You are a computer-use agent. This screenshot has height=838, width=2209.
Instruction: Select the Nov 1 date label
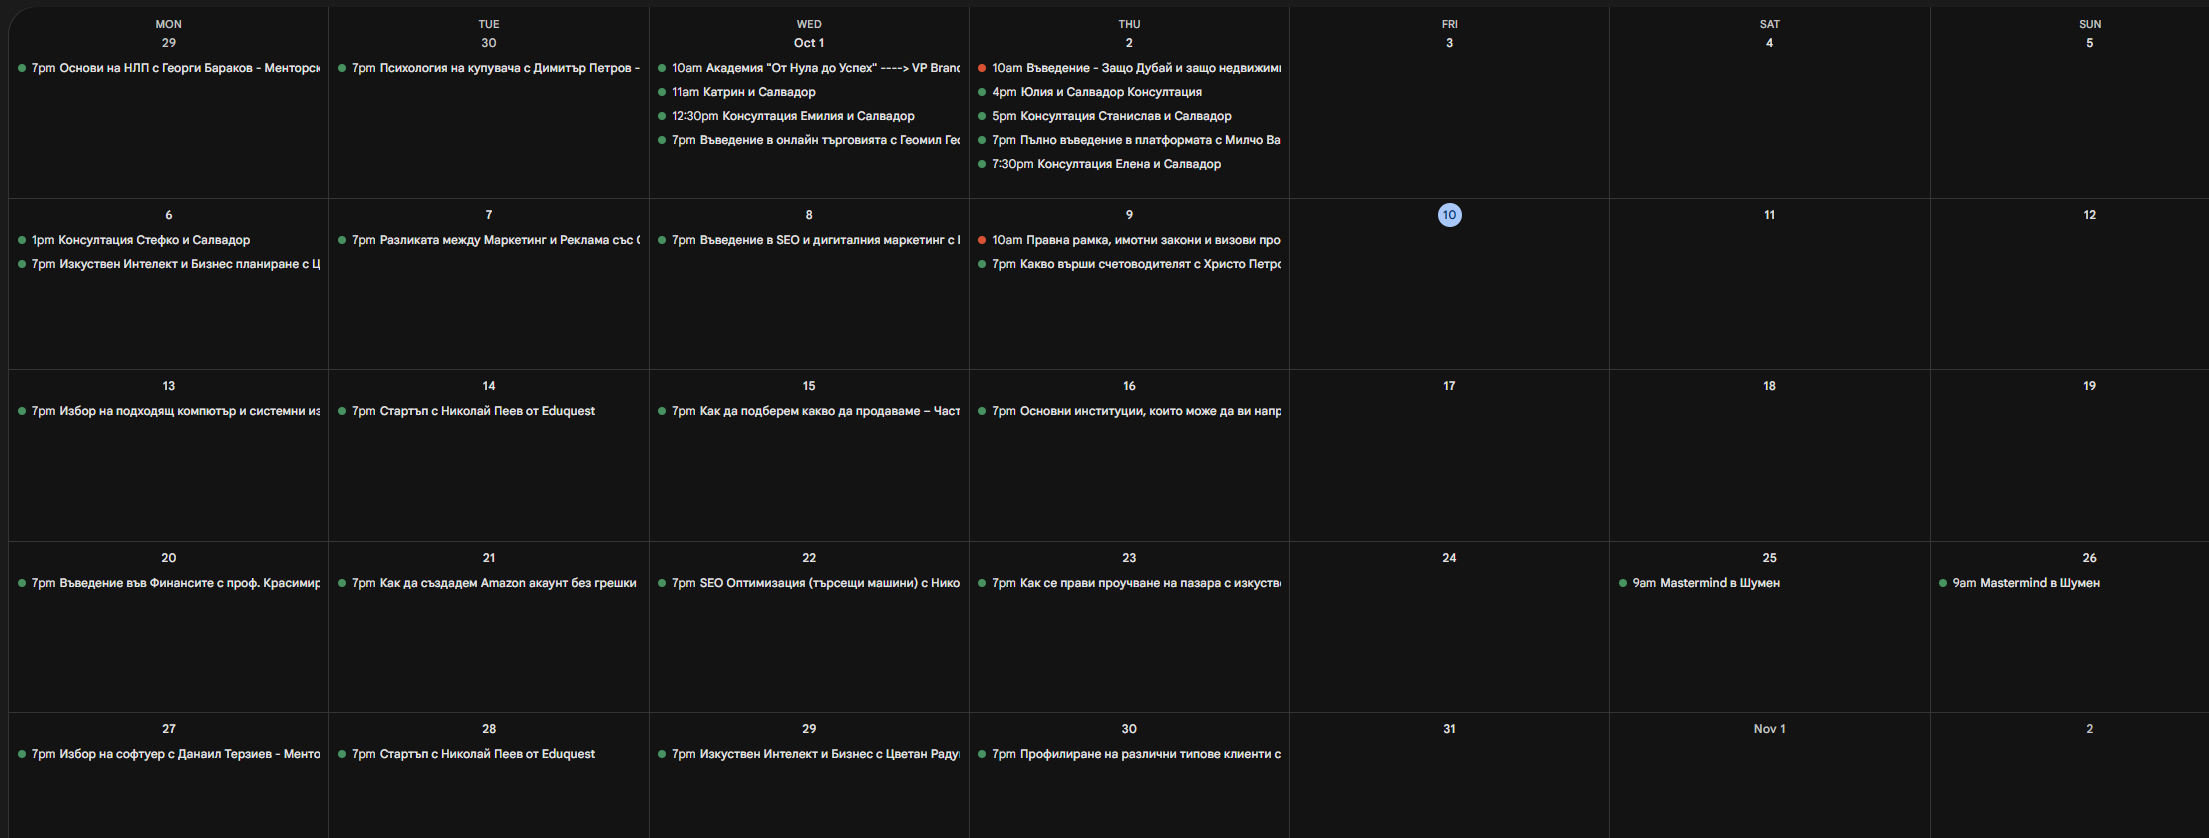coord(1769,729)
